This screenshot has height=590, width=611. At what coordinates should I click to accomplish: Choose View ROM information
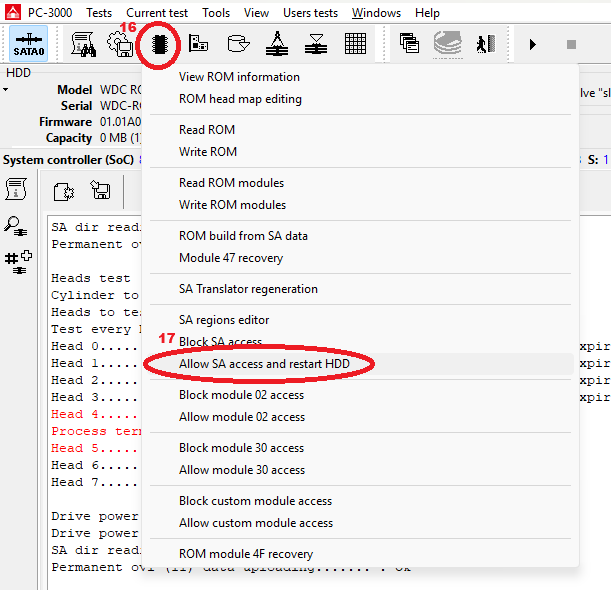239,77
